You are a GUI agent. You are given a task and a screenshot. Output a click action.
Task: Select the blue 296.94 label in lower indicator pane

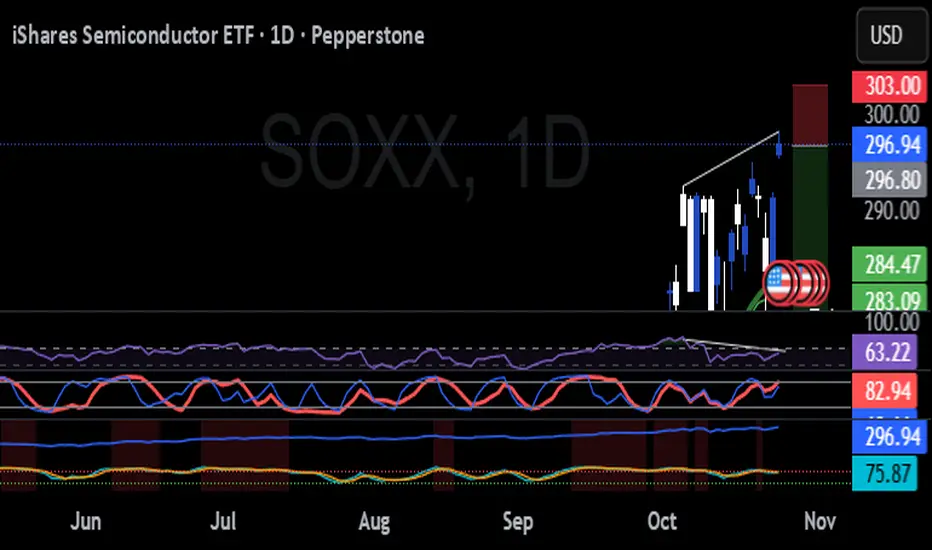click(889, 436)
